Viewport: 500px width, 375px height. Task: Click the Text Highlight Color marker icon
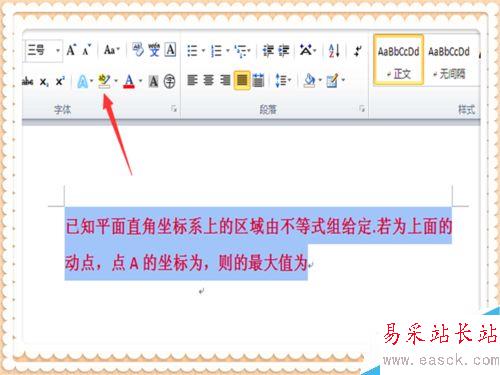pyautogui.click(x=105, y=81)
